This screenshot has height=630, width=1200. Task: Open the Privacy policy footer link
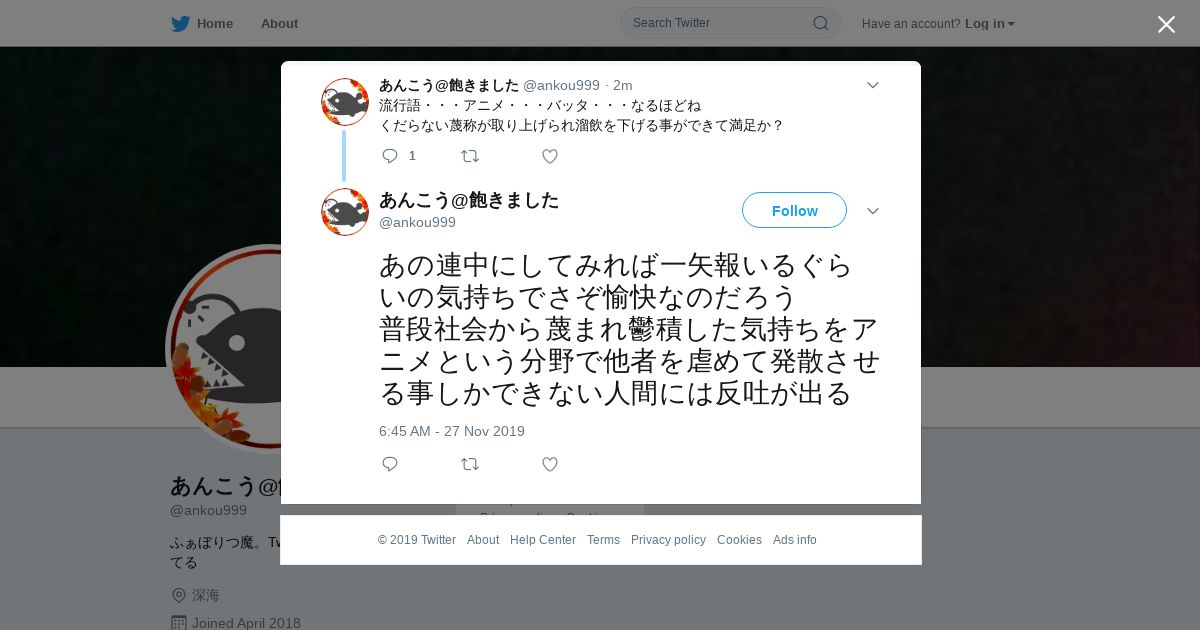click(668, 540)
